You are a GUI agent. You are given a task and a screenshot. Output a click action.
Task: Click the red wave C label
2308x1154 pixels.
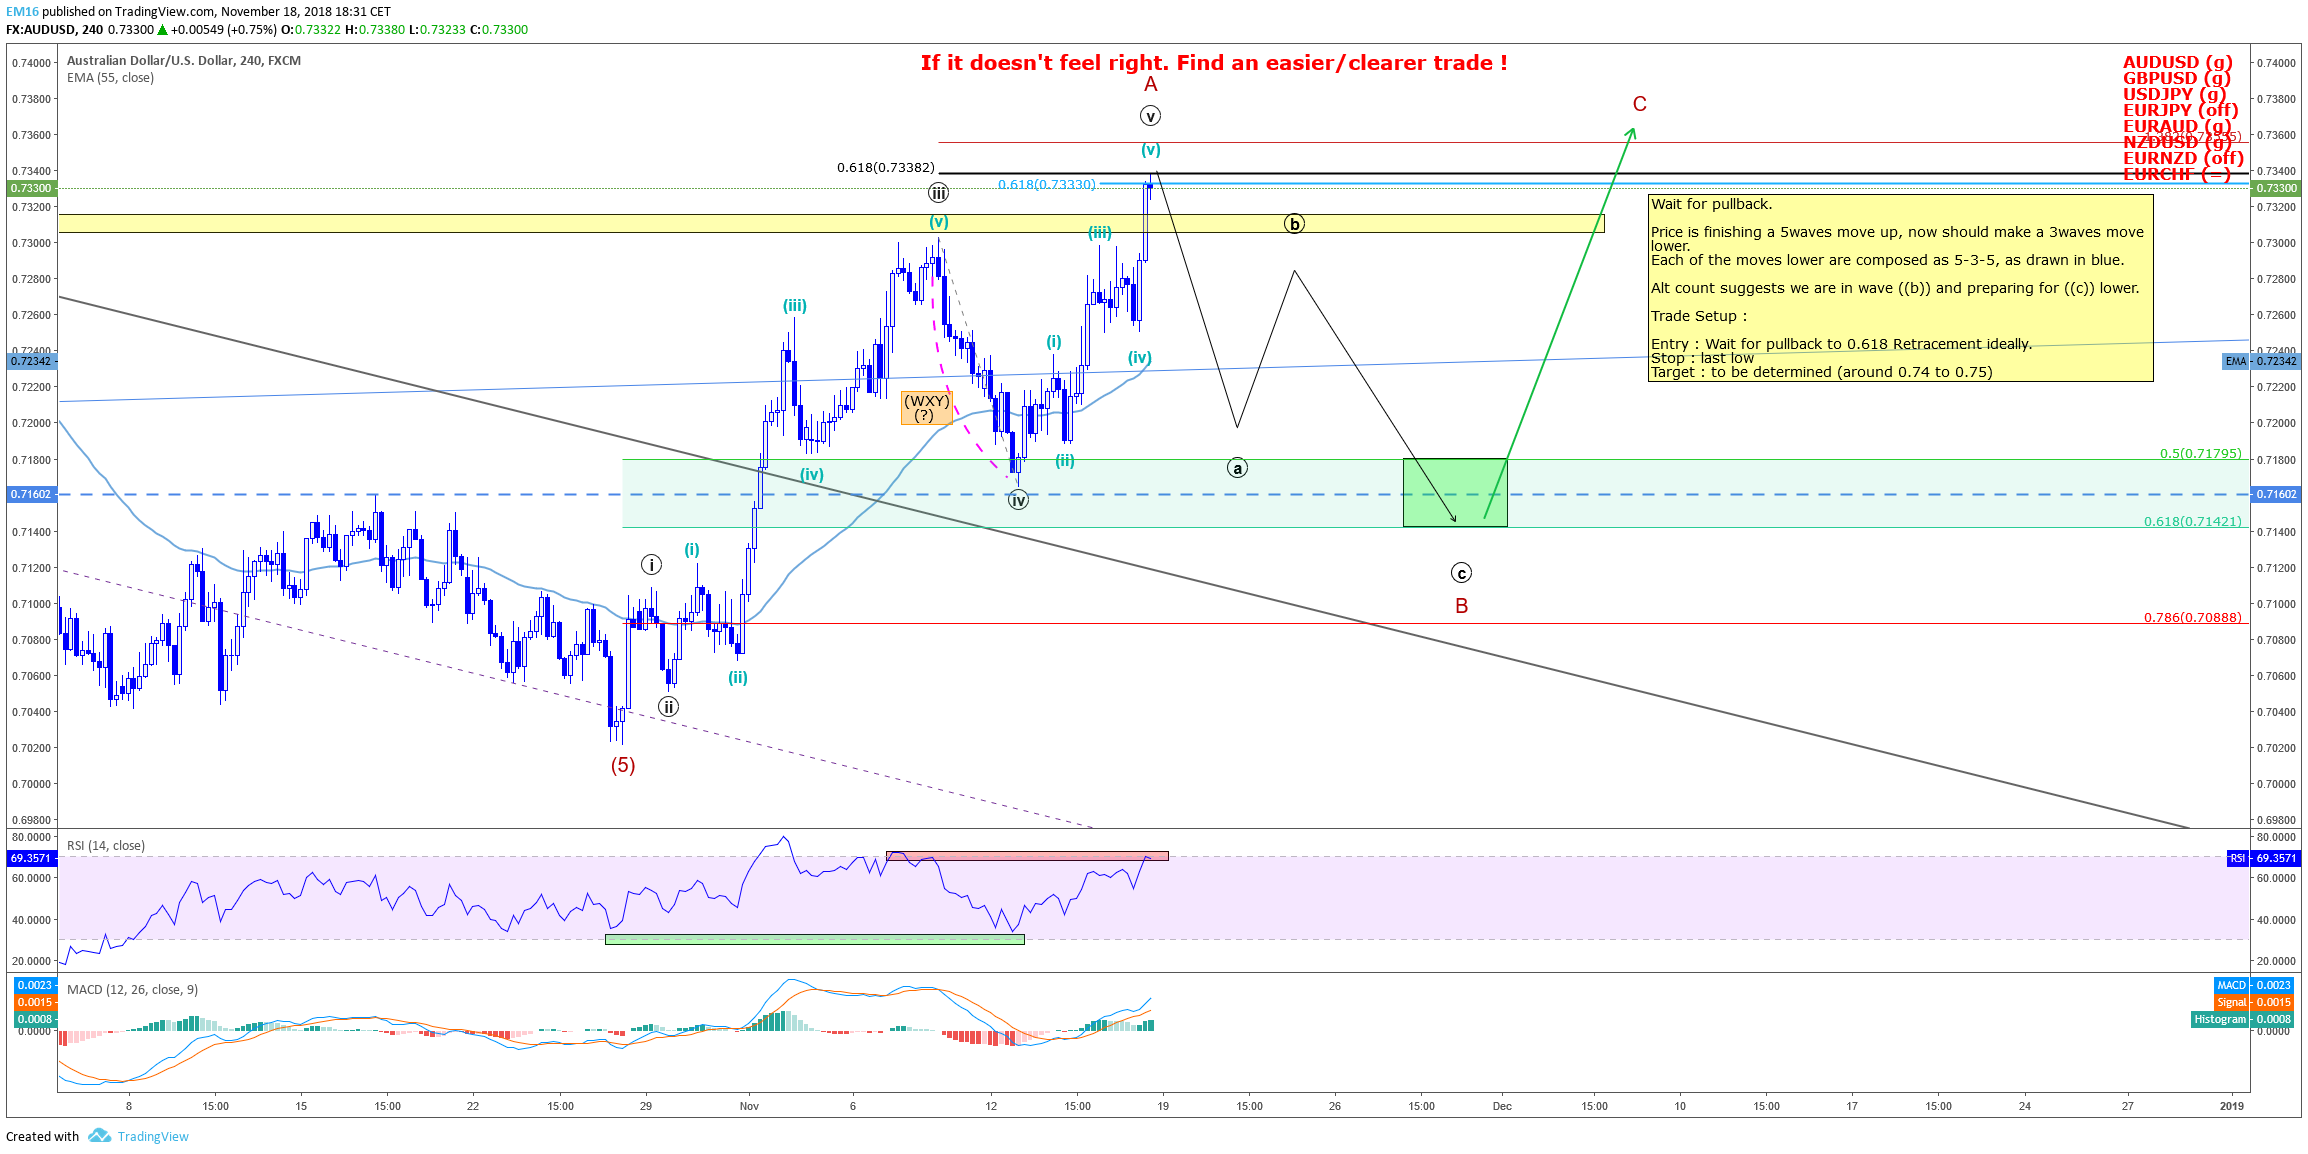click(x=1640, y=104)
